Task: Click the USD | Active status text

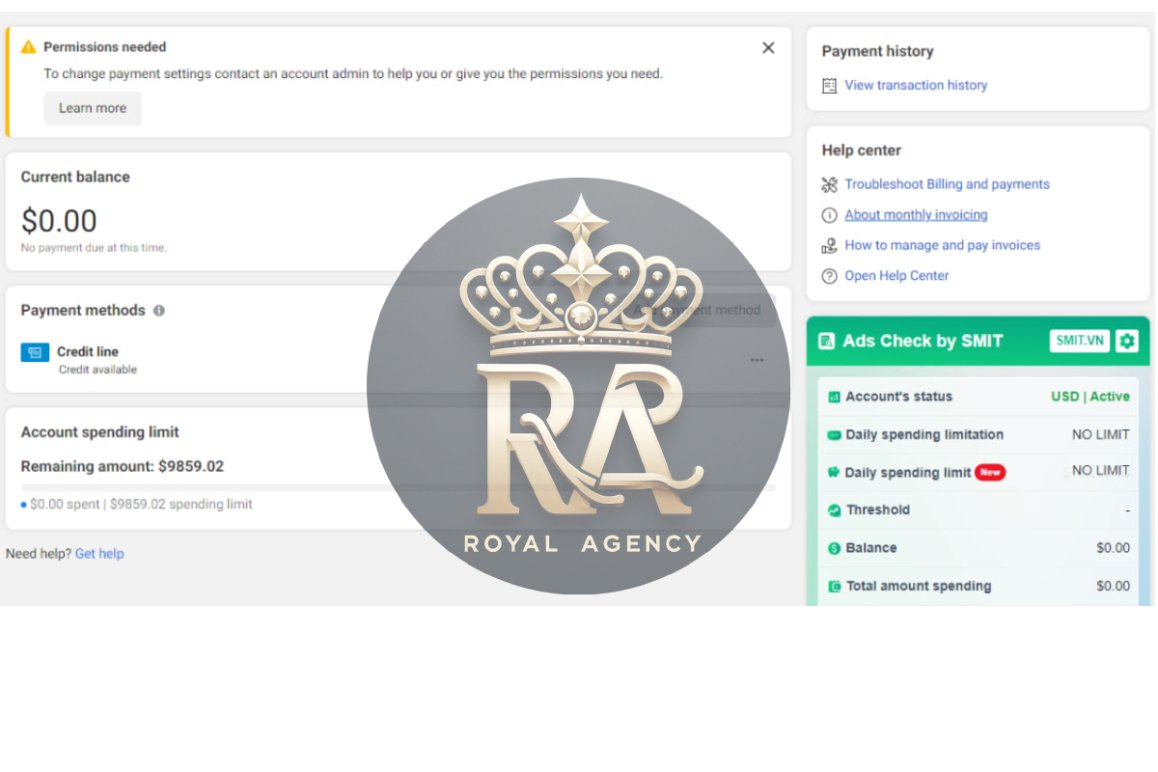Action: point(1090,397)
